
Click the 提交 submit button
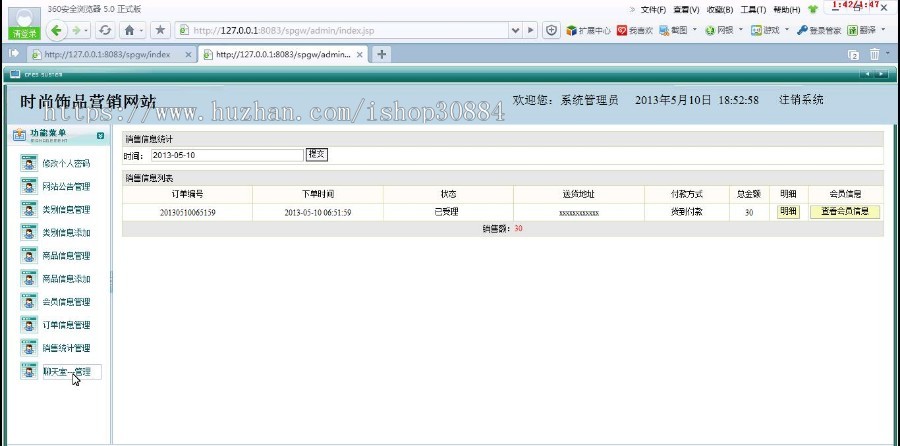317,154
